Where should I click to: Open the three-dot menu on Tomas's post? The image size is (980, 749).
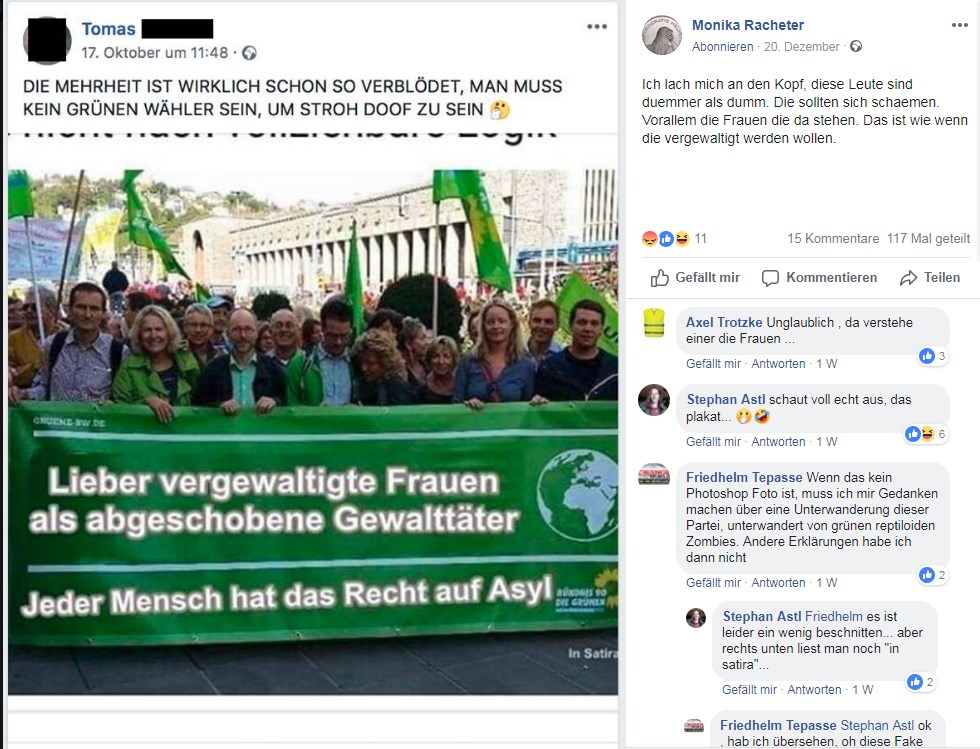(597, 26)
